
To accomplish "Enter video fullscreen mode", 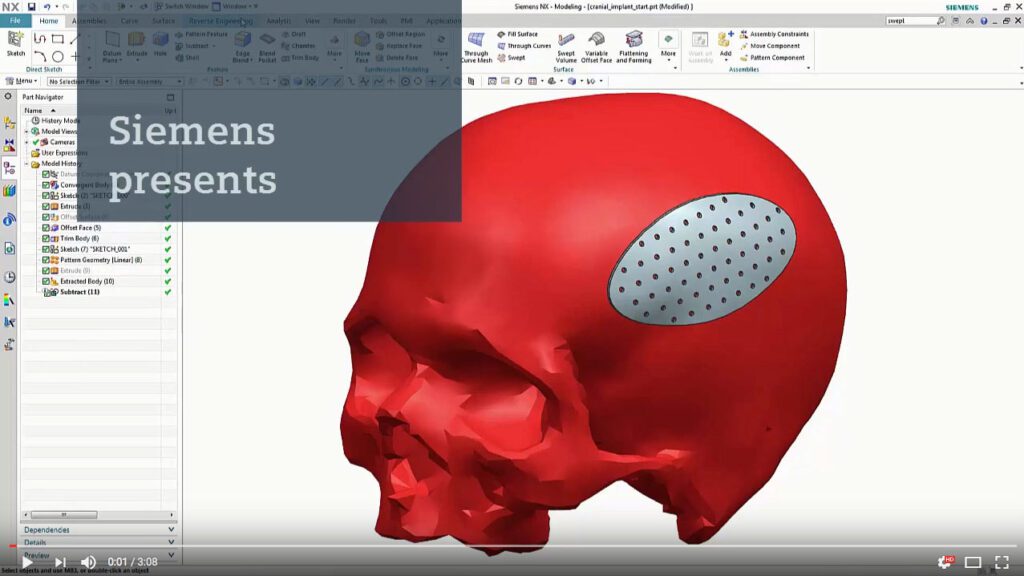I will tap(1002, 562).
